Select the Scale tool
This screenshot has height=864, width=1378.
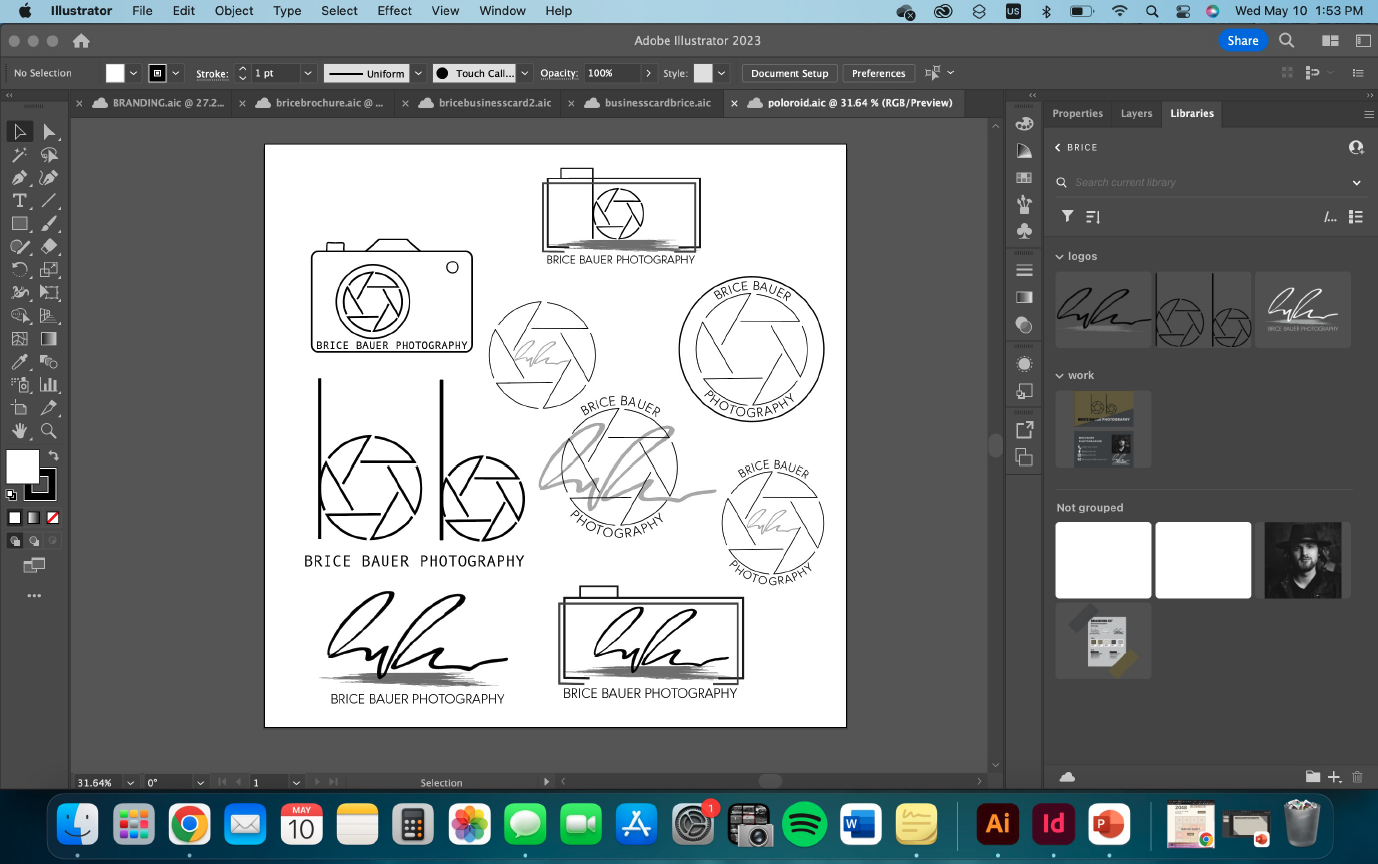coord(49,270)
